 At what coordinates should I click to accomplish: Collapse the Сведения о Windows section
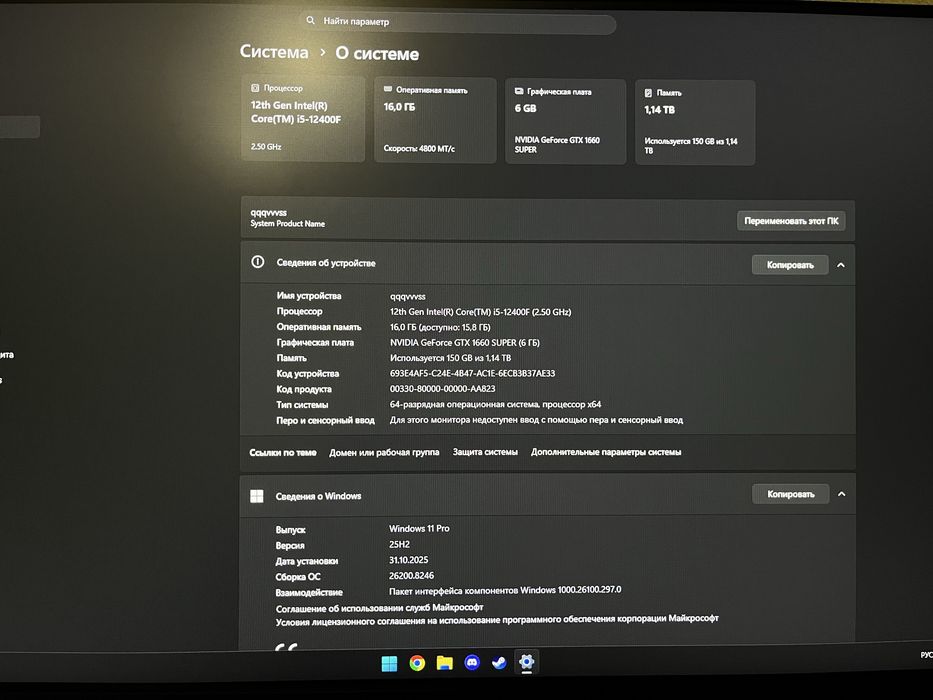(x=841, y=494)
